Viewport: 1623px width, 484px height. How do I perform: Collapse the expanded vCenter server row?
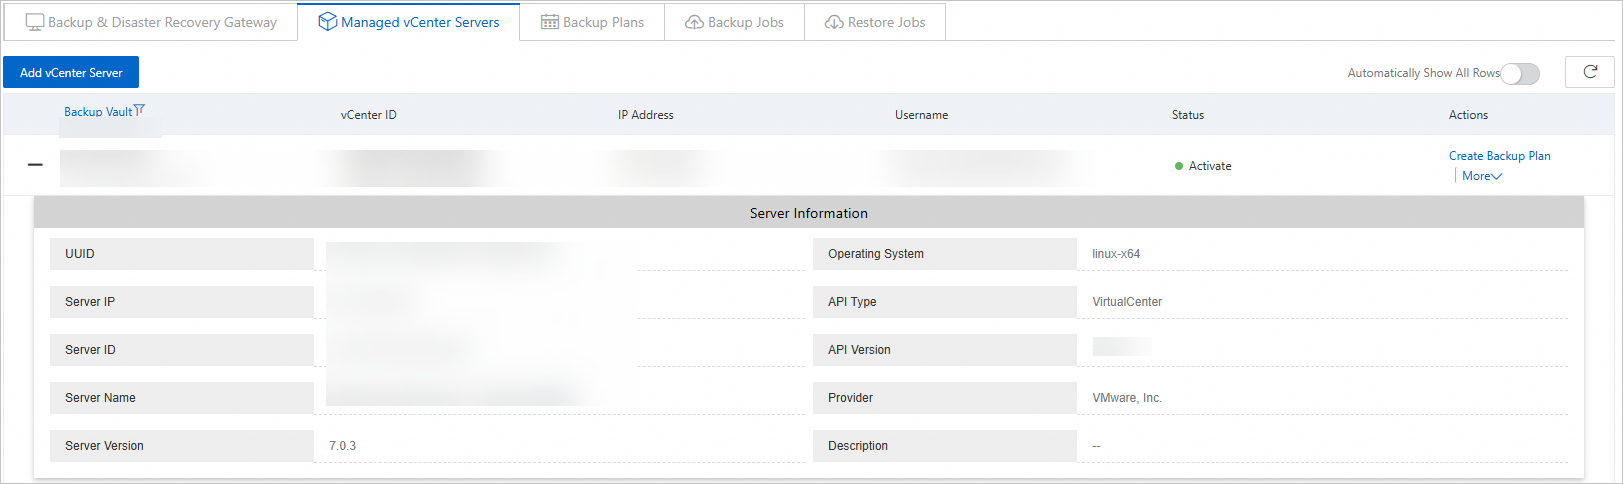36,164
